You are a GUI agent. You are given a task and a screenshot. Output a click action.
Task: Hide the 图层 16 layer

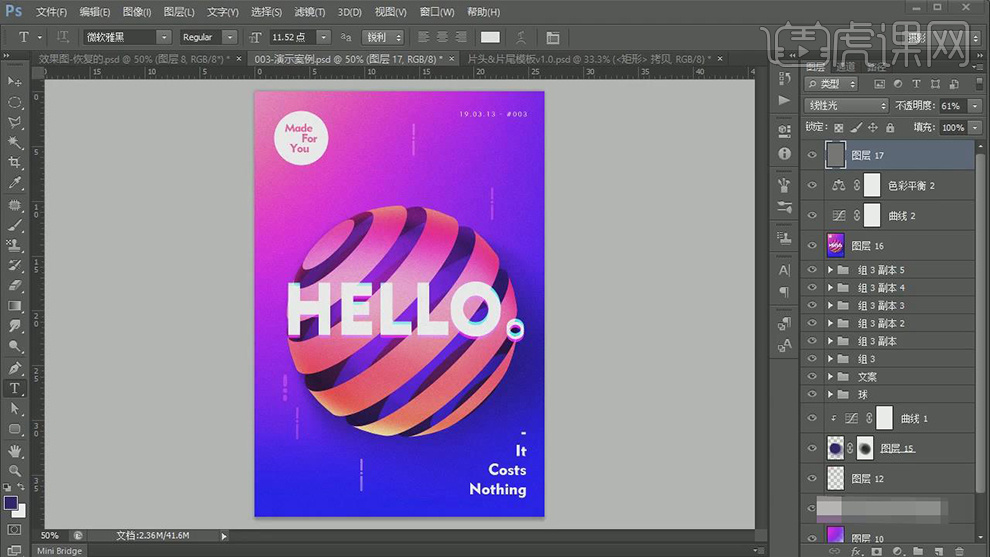click(812, 246)
